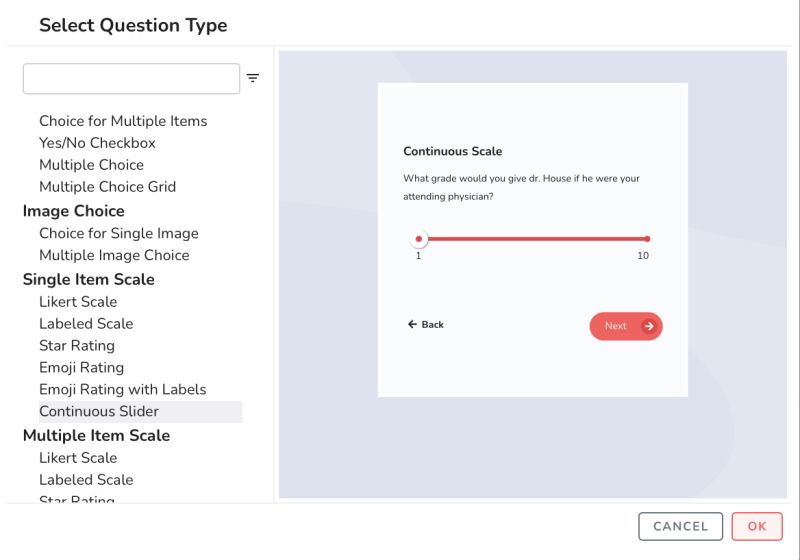Select Likert Scale under Multiple Item Scale
The width and height of the screenshot is (800, 560).
coord(78,458)
